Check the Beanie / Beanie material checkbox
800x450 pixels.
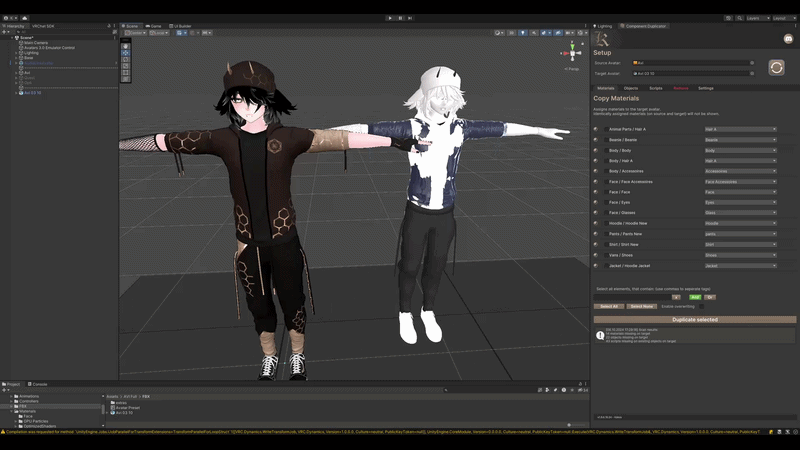[x=606, y=140]
